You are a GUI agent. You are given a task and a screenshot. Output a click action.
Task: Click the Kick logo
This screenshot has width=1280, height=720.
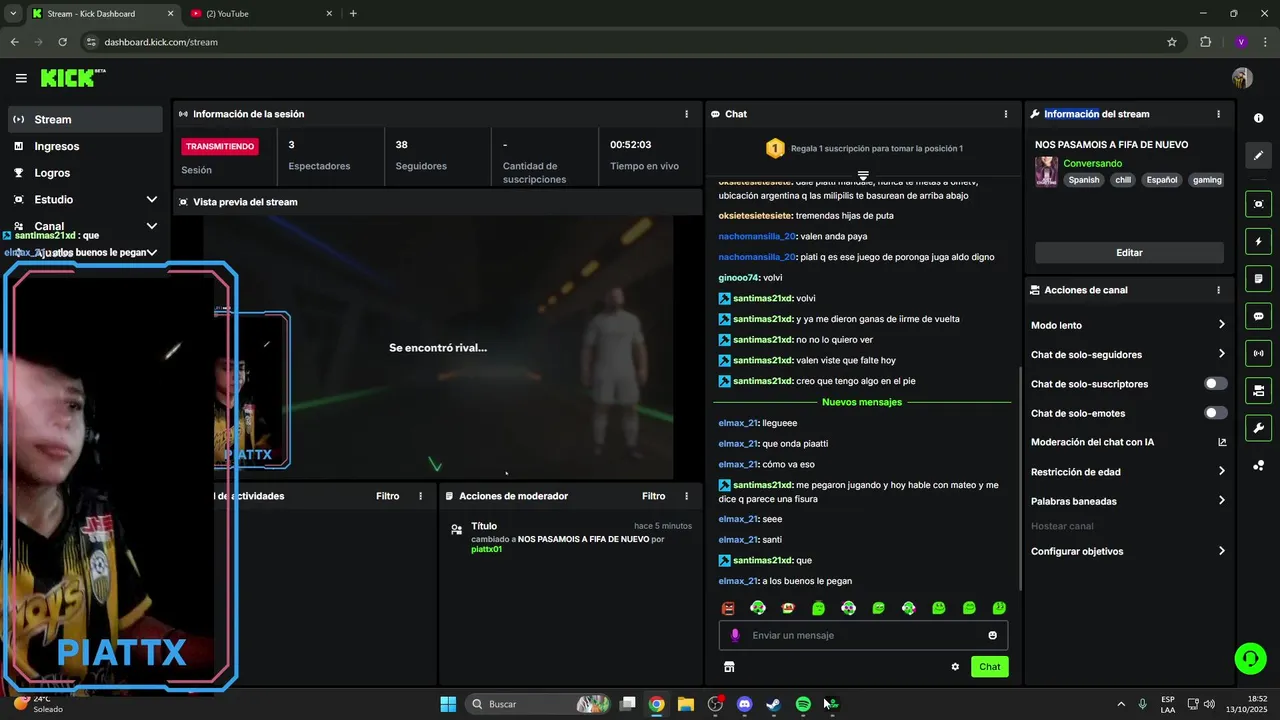pos(73,78)
